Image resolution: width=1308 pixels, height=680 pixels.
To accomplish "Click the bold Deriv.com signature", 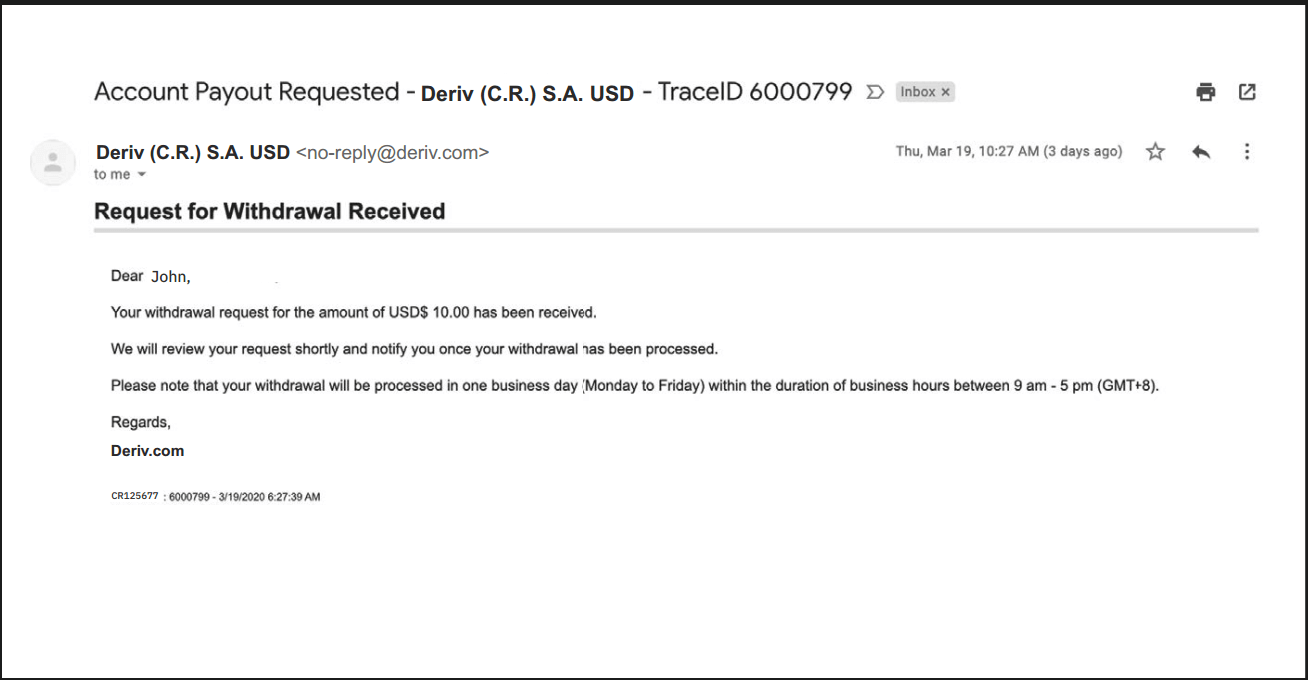I will click(x=147, y=451).
